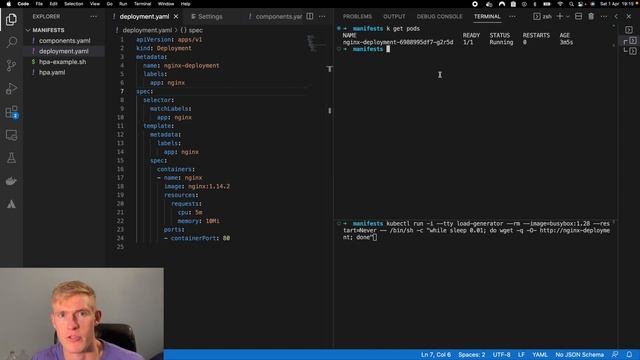Viewport: 640px width, 360px height.
Task: Open the PROBLEMS panel tab
Action: coord(357,16)
